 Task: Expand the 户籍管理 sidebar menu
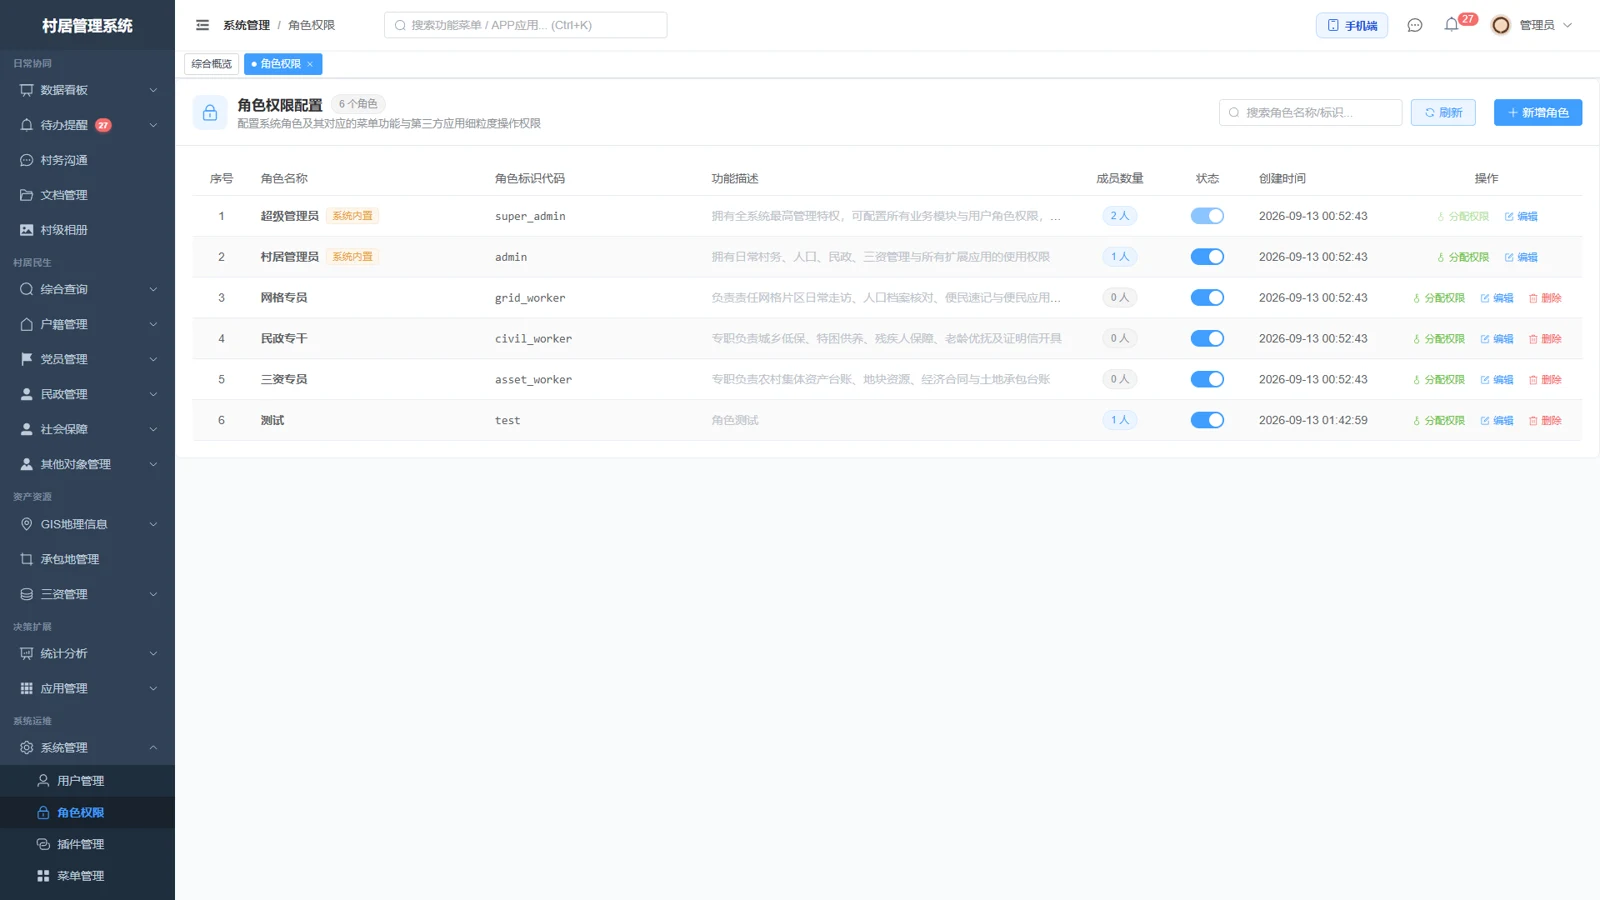[88, 324]
